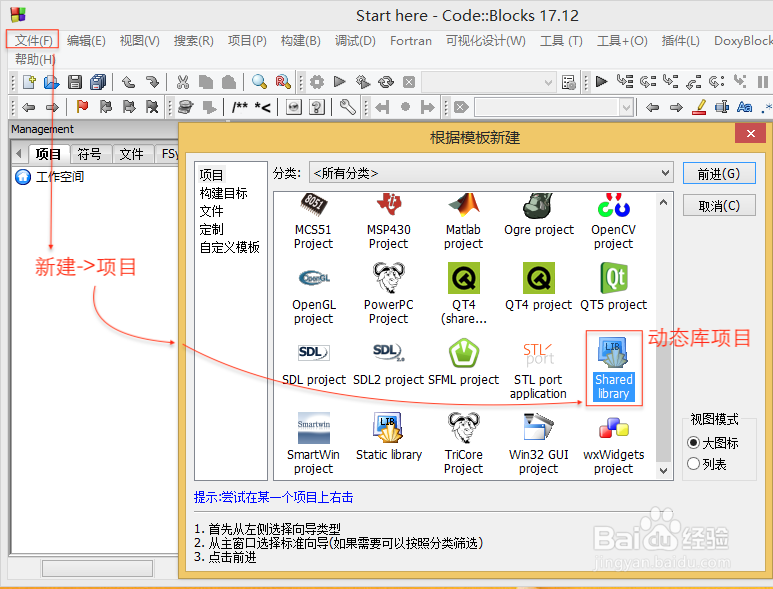Click the Rebuild arrows icon
This screenshot has width=773, height=589.
point(386,82)
